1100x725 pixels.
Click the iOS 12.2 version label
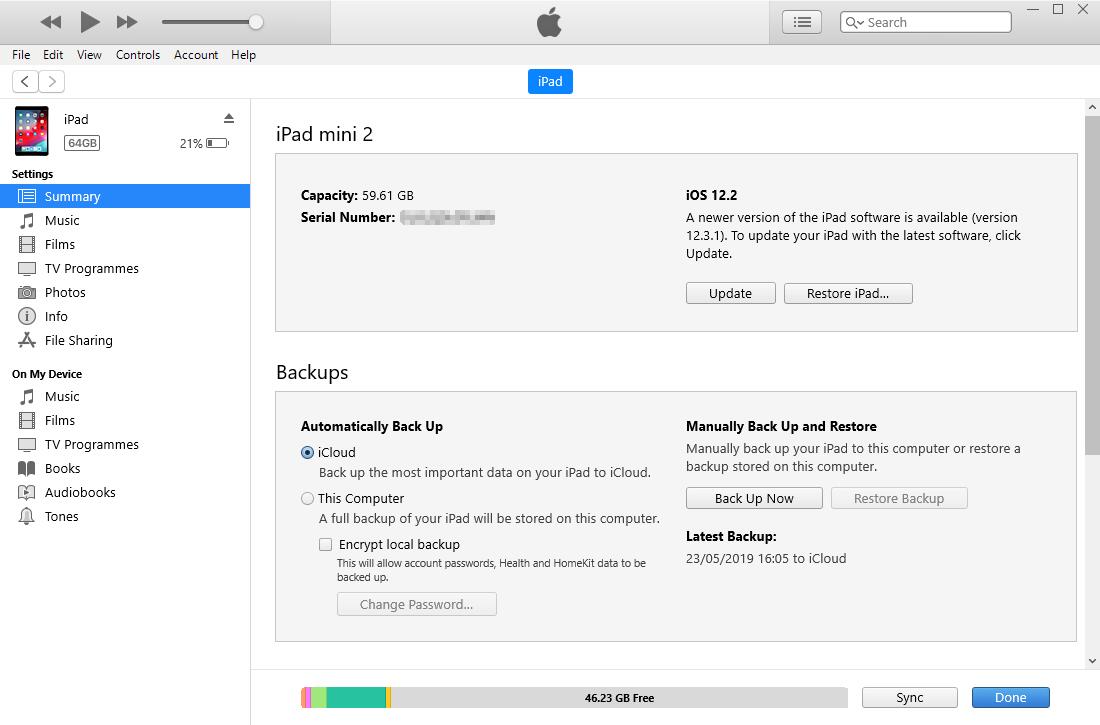pos(711,195)
